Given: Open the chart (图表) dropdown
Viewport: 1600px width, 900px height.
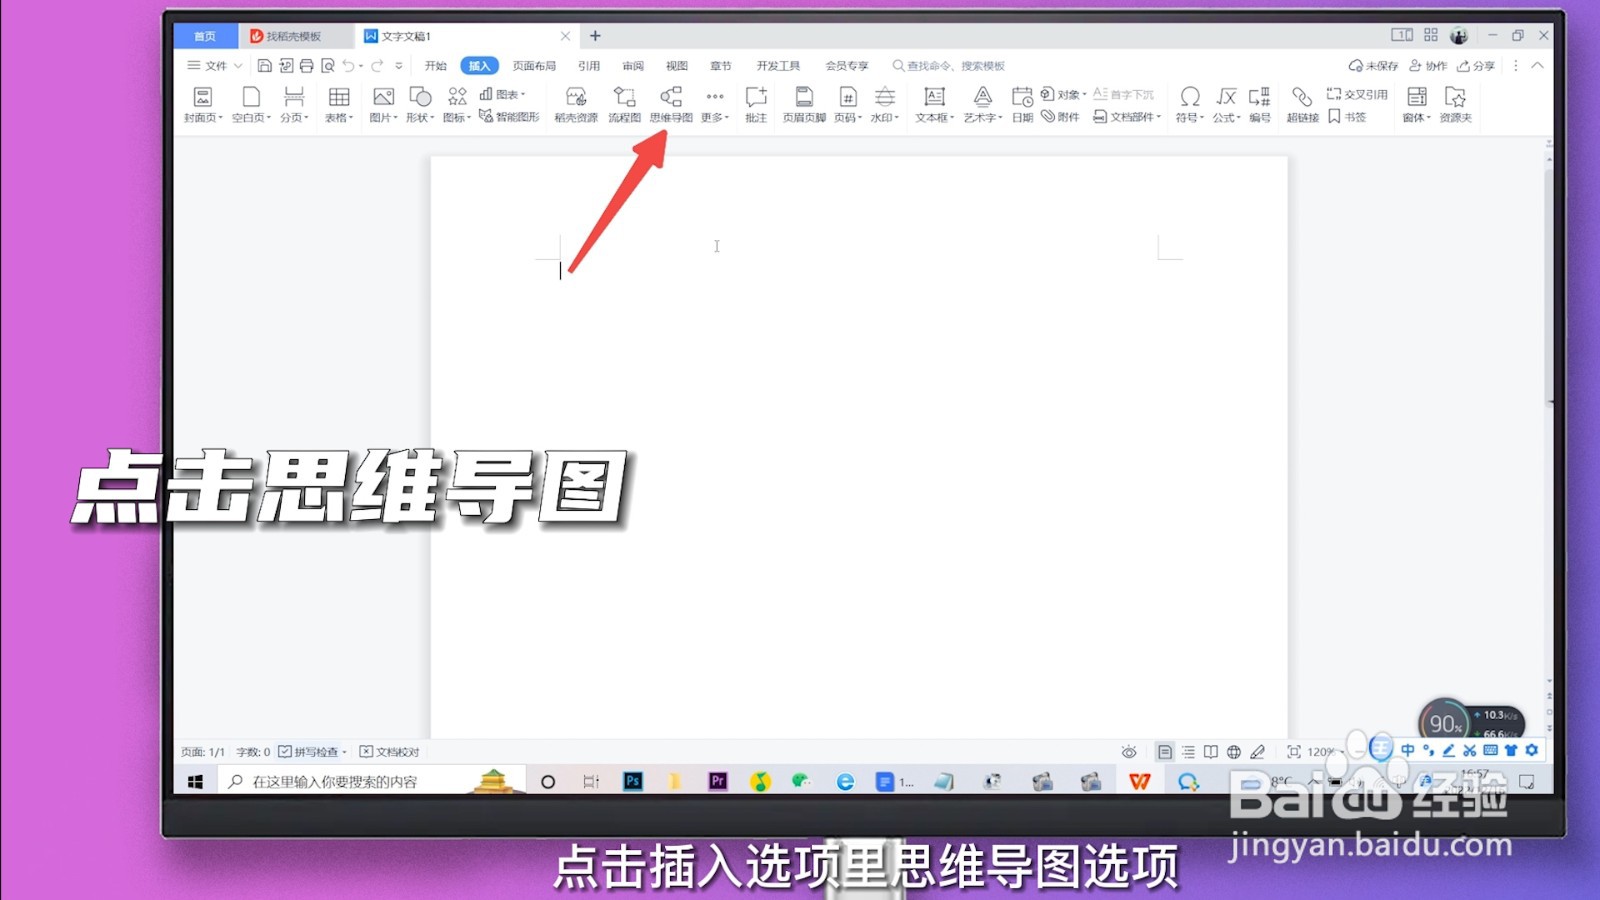Looking at the screenshot, I should 502,94.
